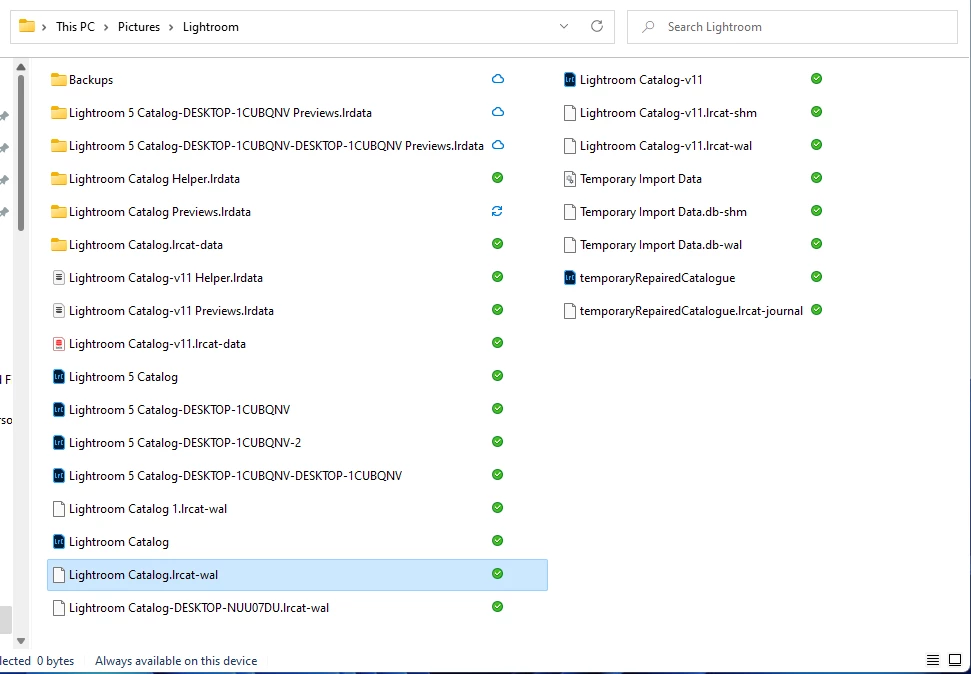The height and width of the screenshot is (674, 971).
Task: Expand the chevron before This PC
Action: tap(44, 27)
